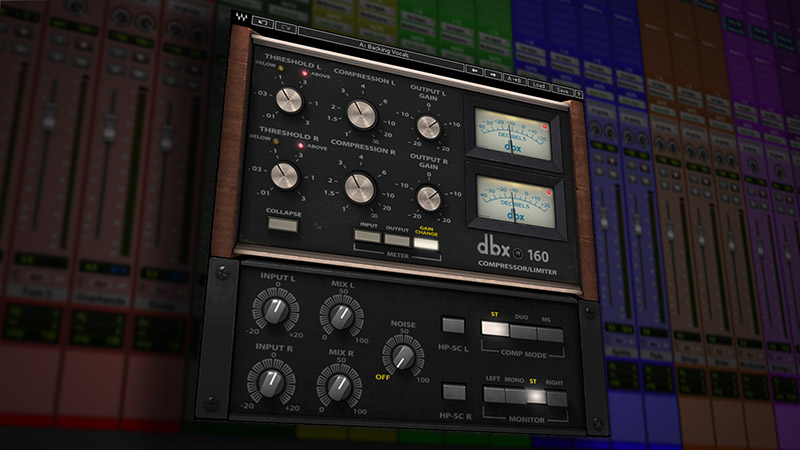The image size is (800, 450).
Task: Set Monitor to ST
Action: (x=536, y=397)
